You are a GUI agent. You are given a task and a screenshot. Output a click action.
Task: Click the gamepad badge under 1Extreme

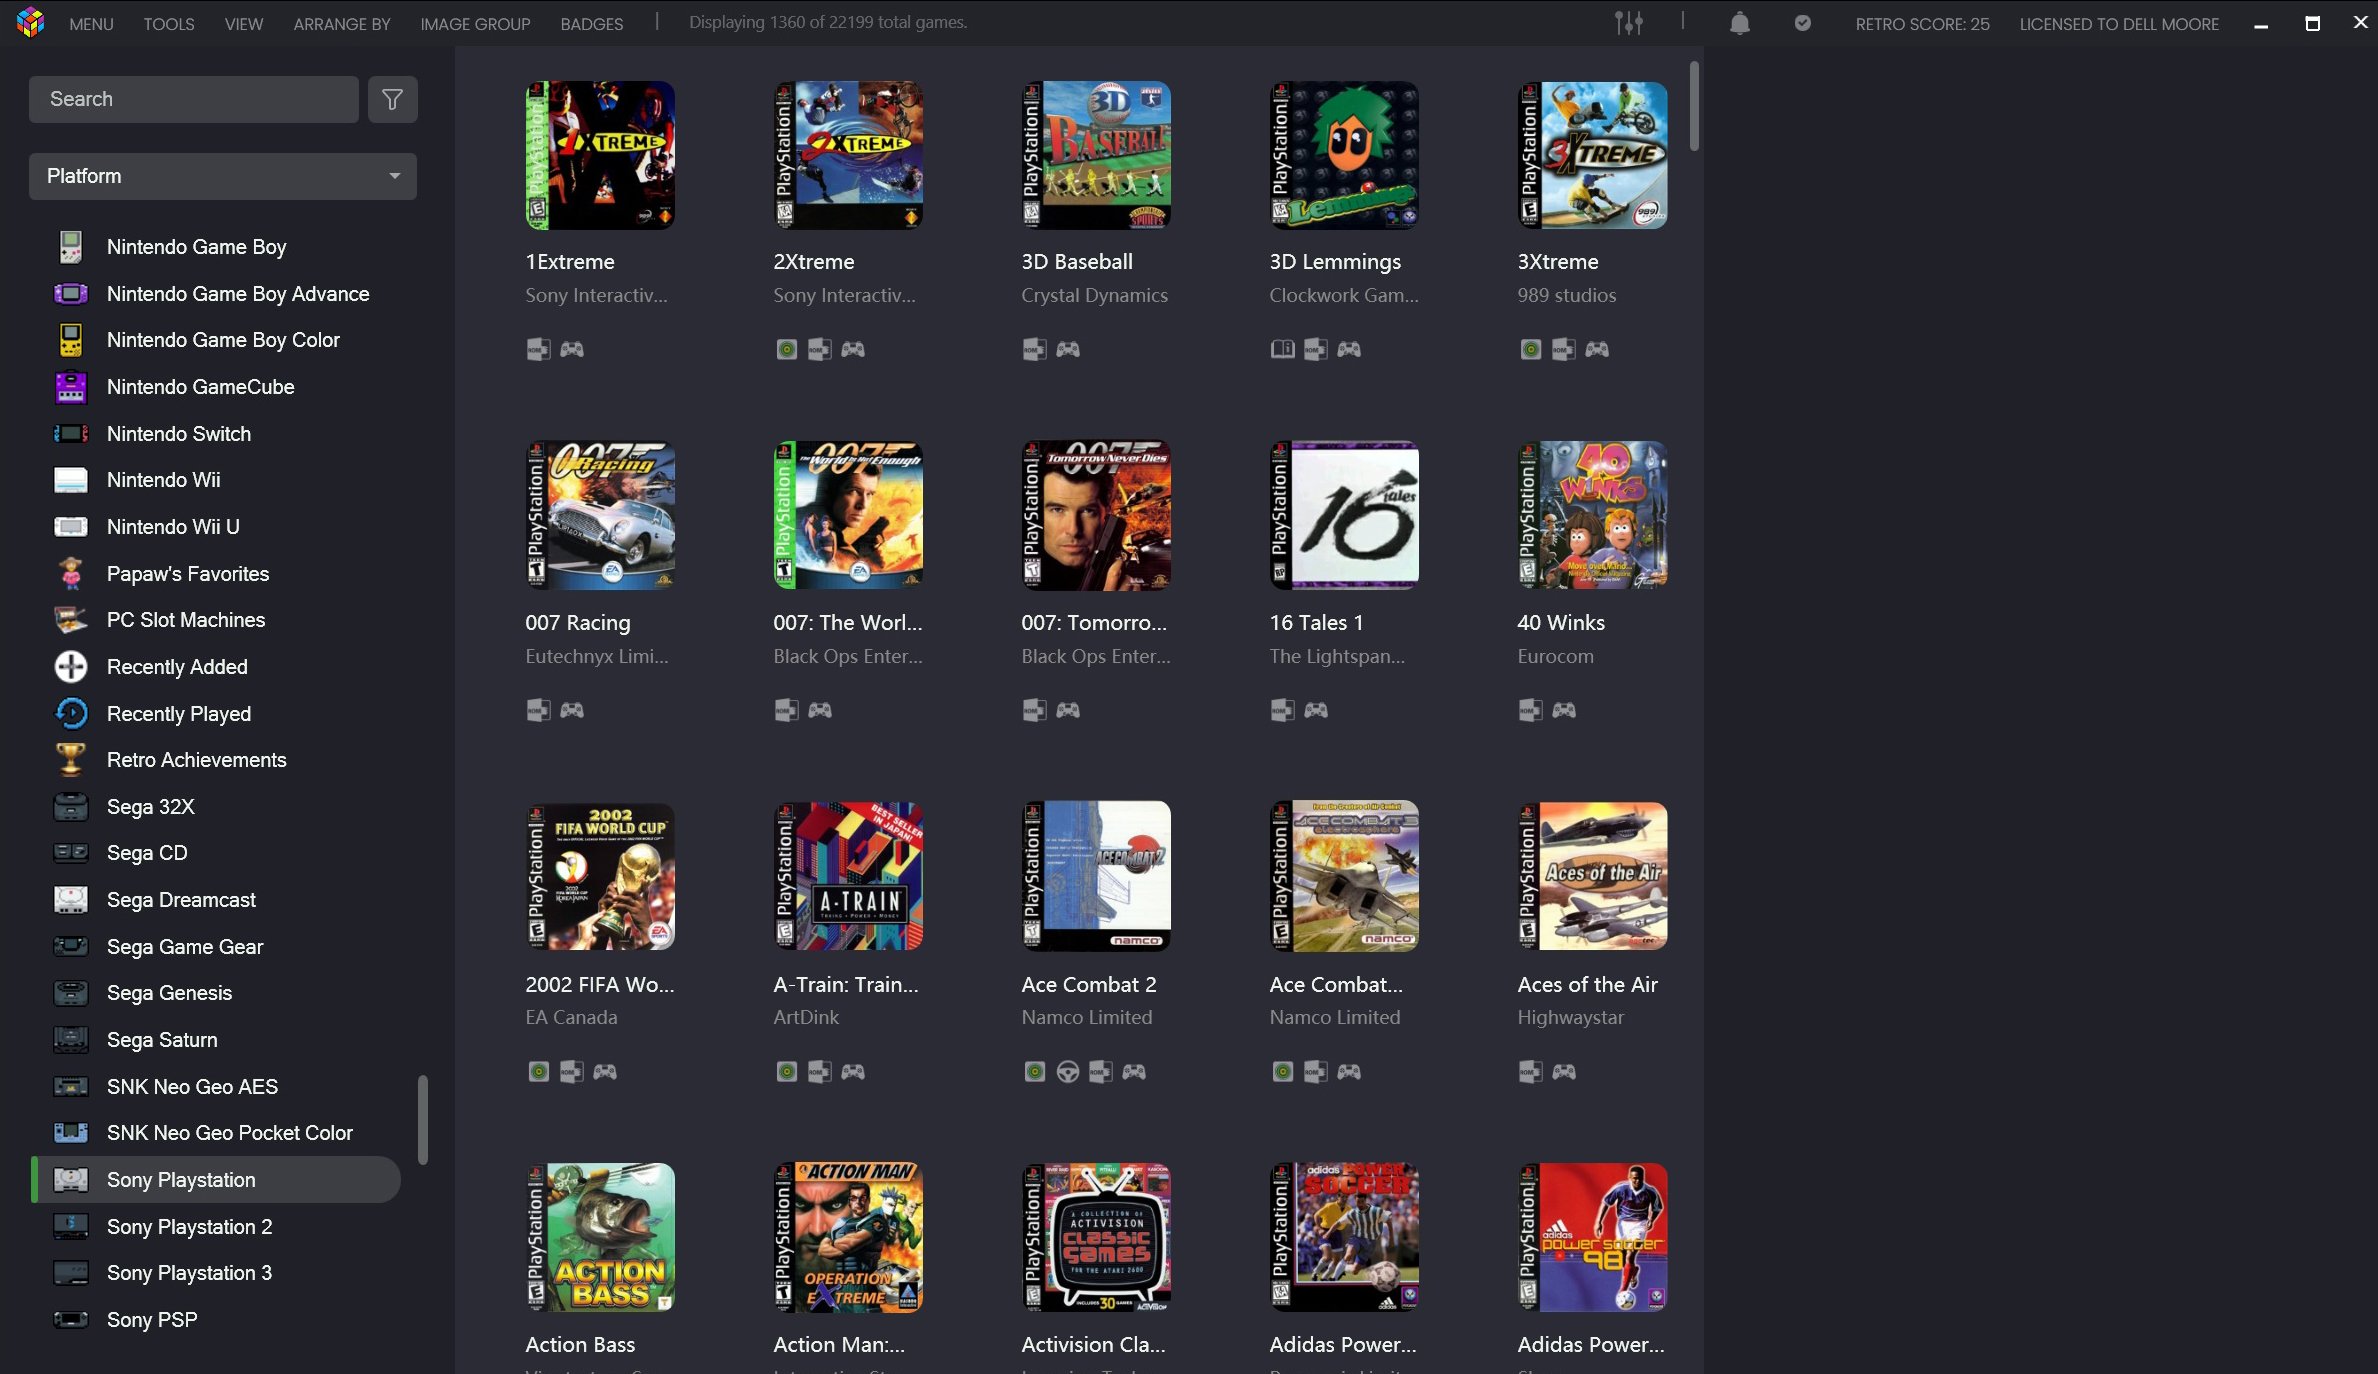(x=572, y=349)
